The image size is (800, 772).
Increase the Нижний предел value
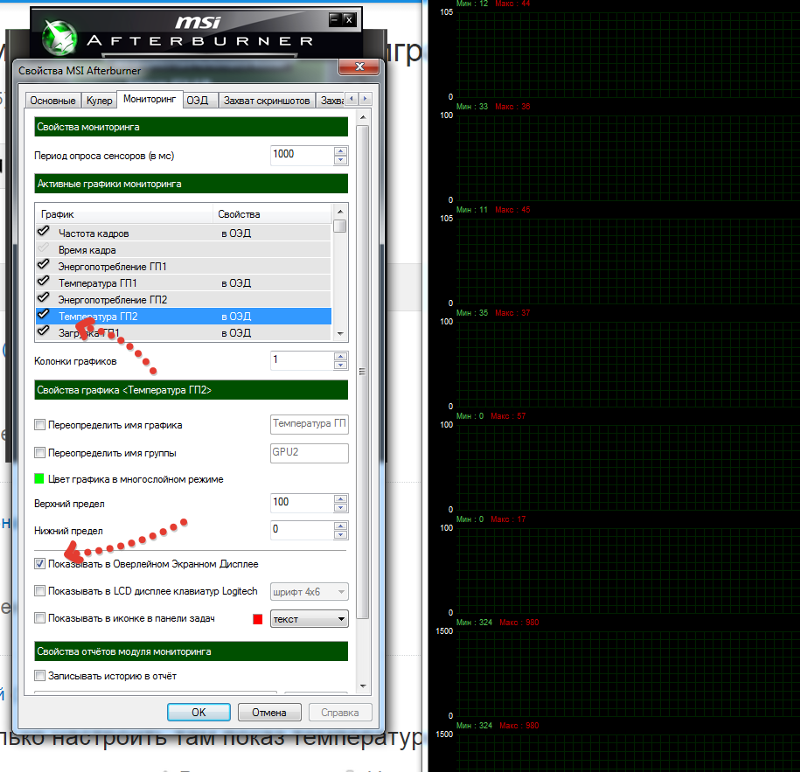pos(340,526)
